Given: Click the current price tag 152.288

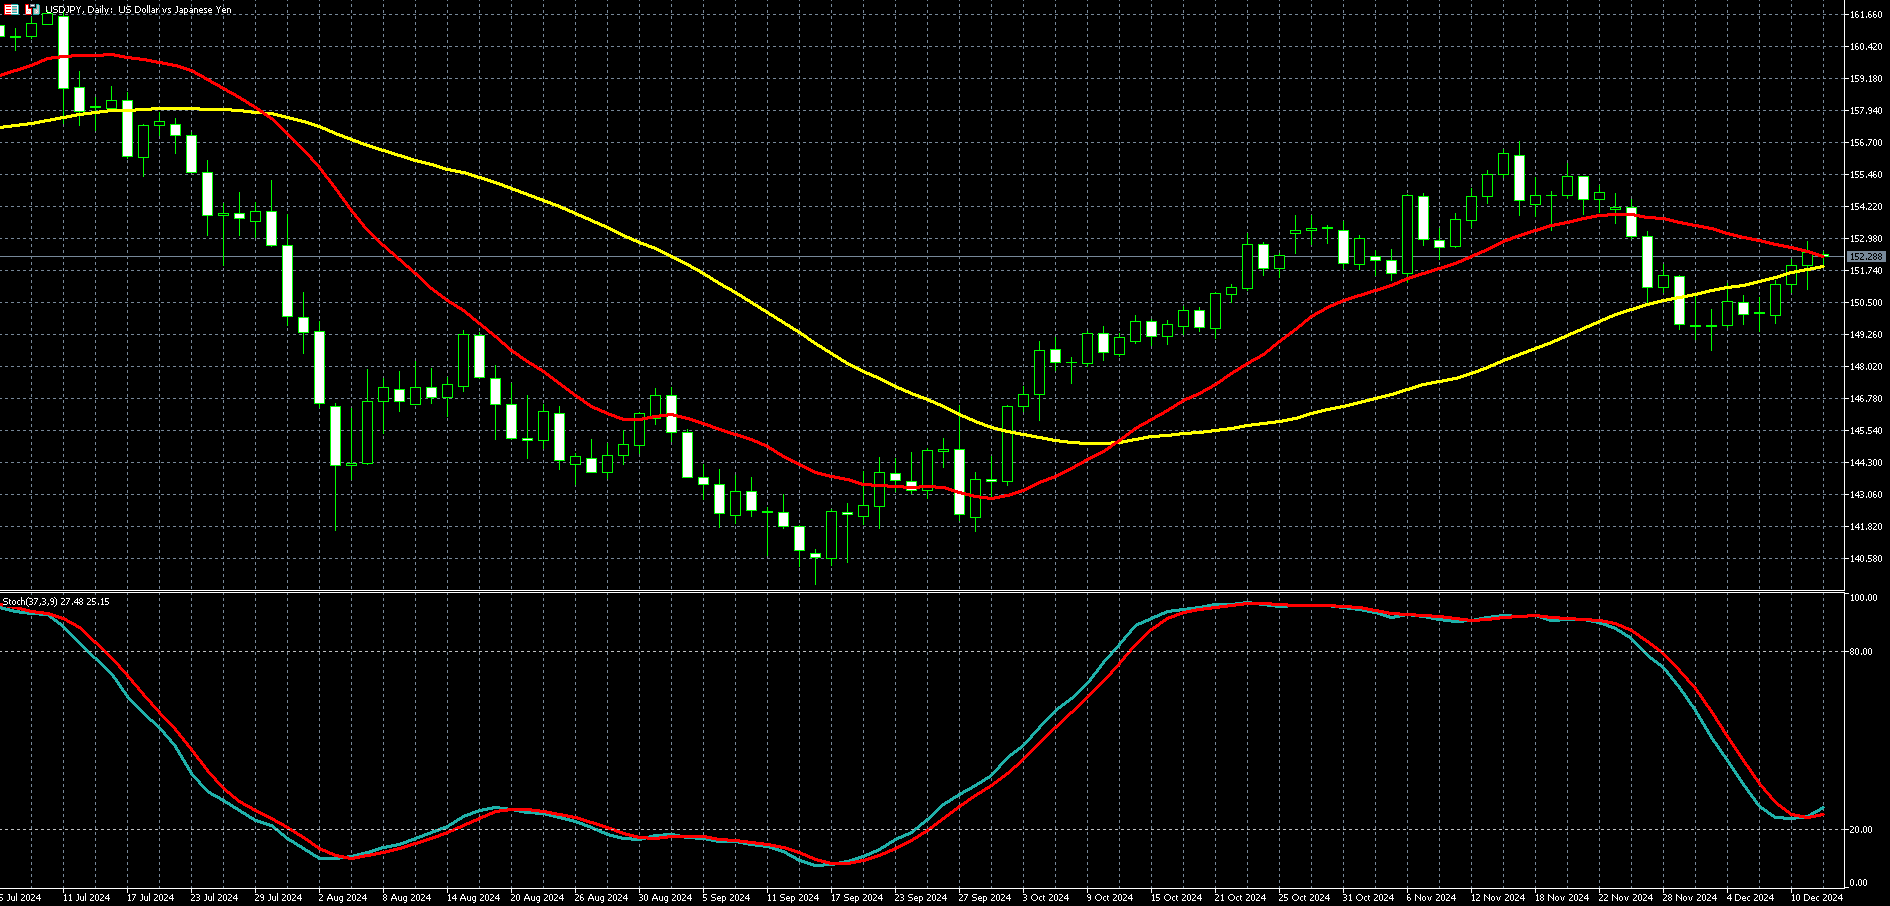Looking at the screenshot, I should 1866,257.
